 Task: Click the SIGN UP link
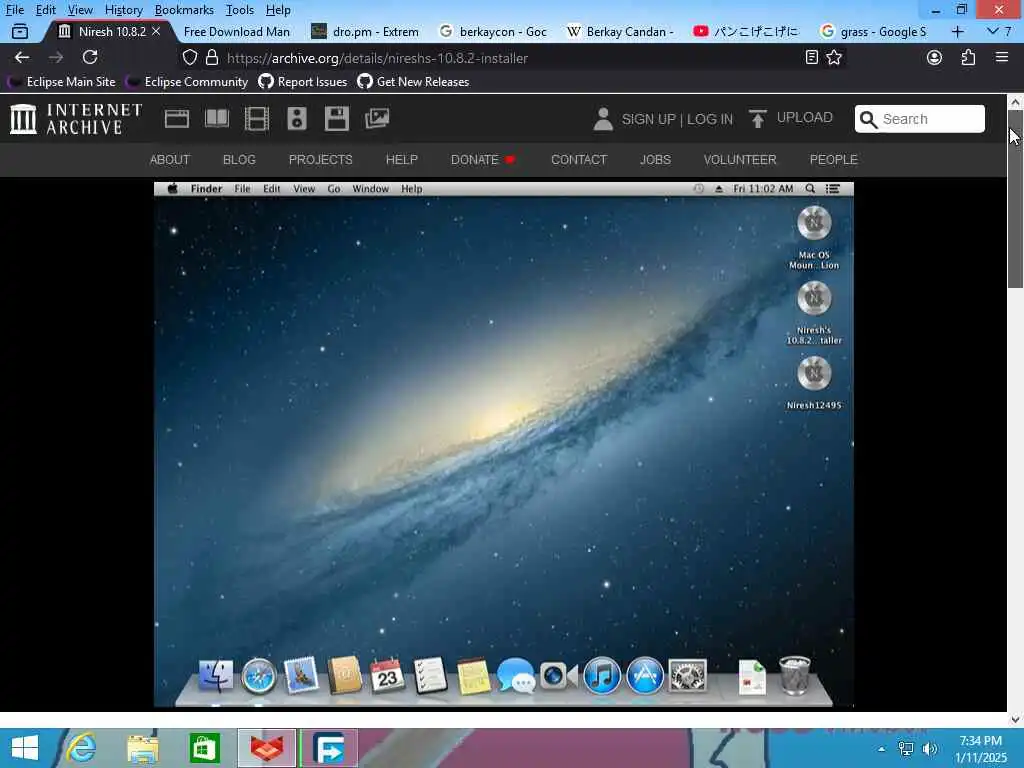[x=648, y=119]
